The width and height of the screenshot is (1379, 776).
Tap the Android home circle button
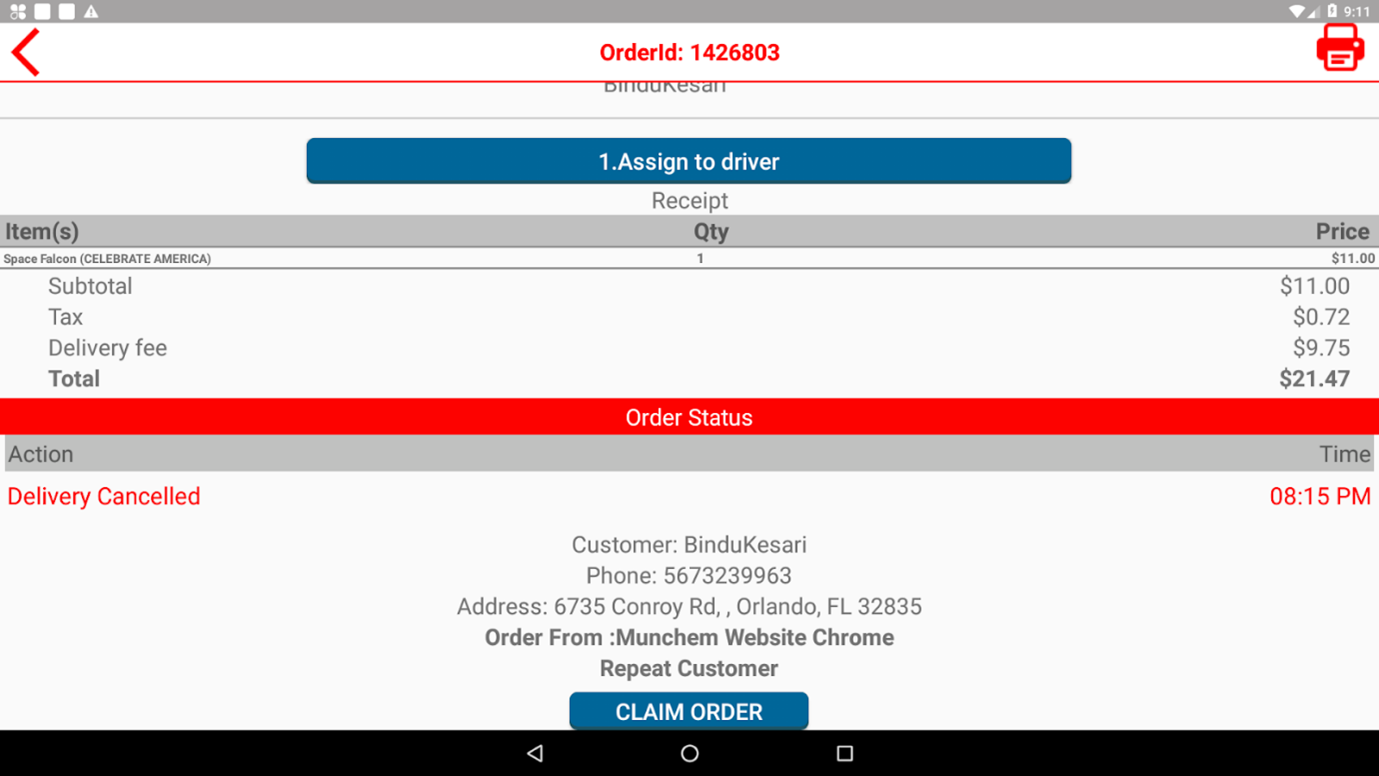tap(689, 753)
